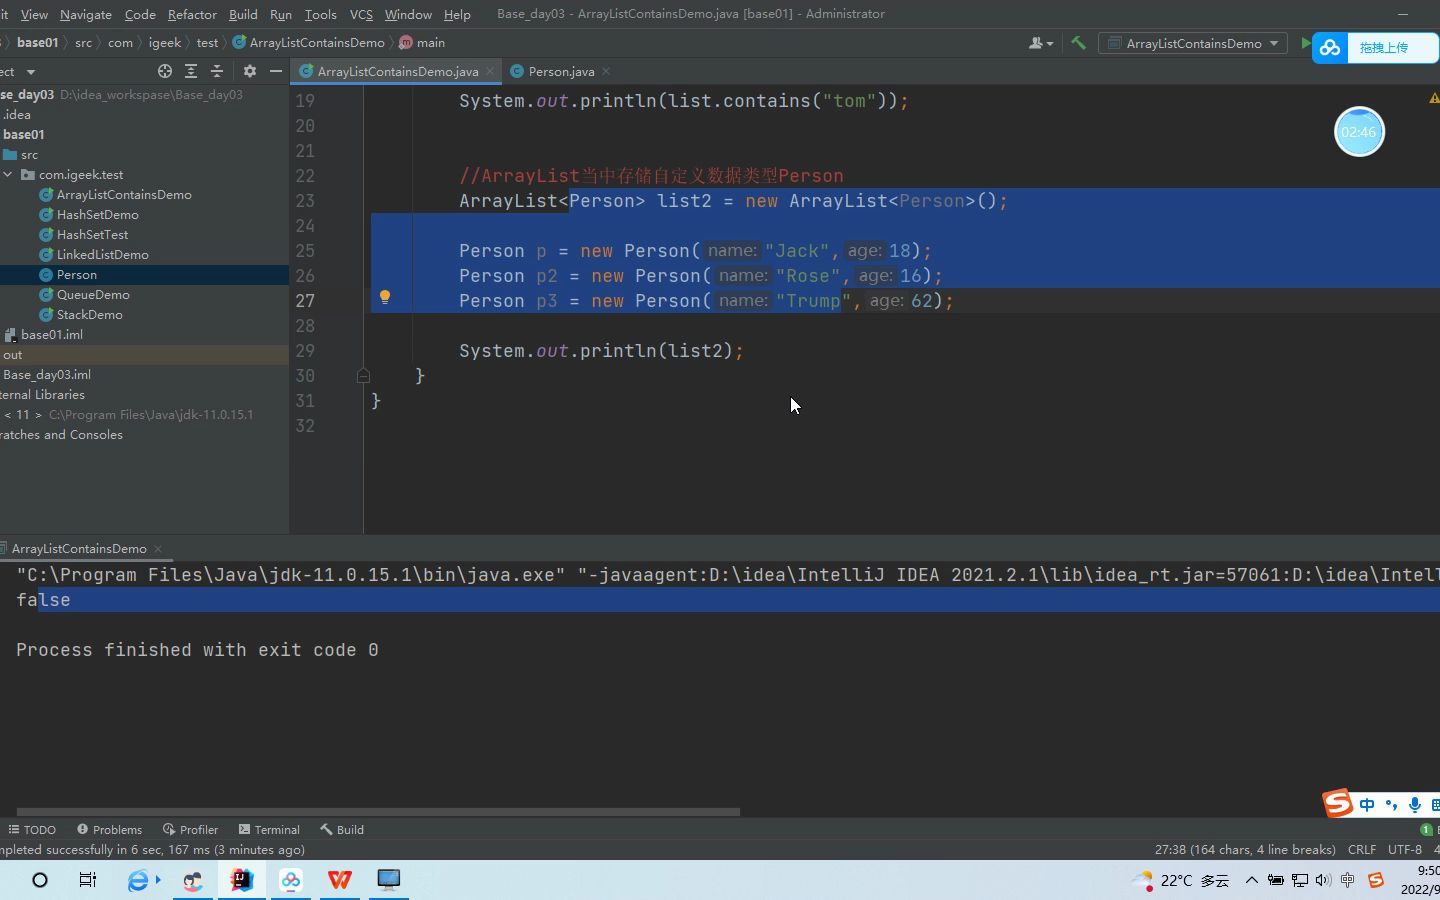Click the Base_day03.iml file entry

[x=47, y=375]
